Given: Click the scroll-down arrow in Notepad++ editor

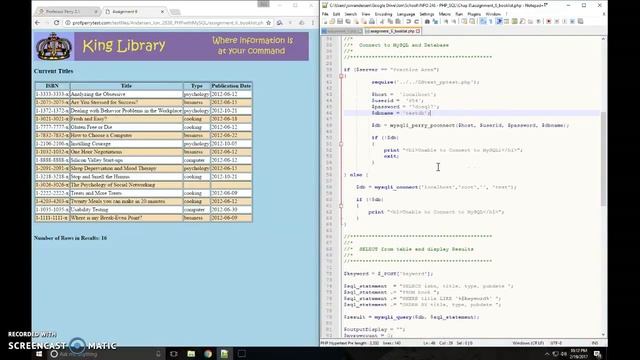Looking at the screenshot, I should point(603,335).
